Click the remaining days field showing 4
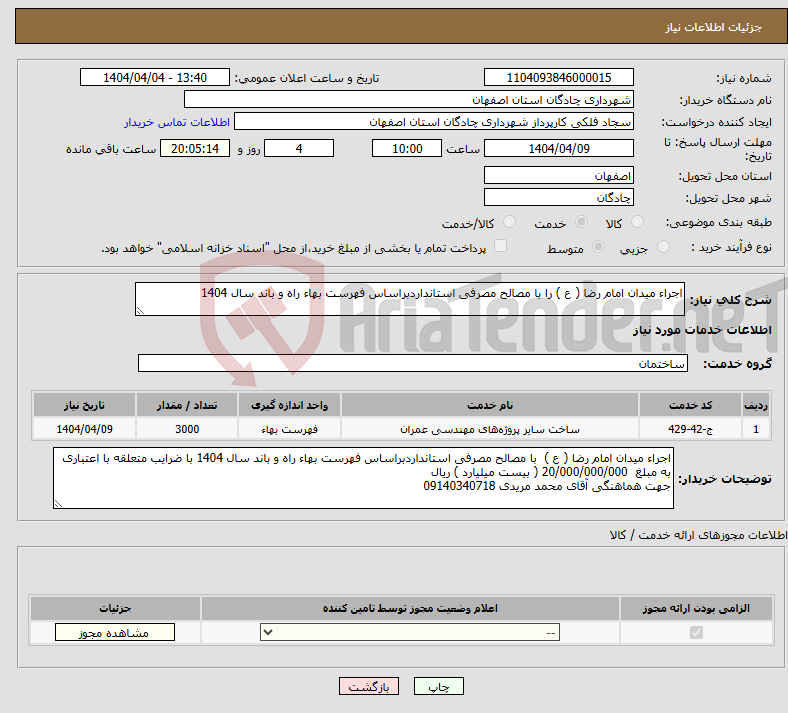 click(x=299, y=148)
